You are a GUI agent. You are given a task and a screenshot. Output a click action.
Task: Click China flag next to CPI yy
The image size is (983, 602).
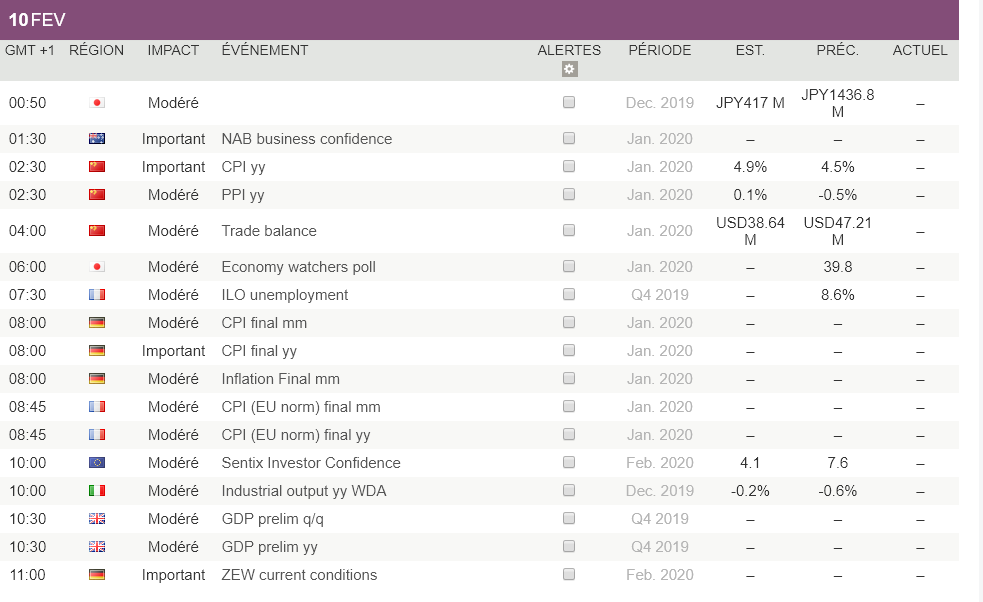[97, 167]
